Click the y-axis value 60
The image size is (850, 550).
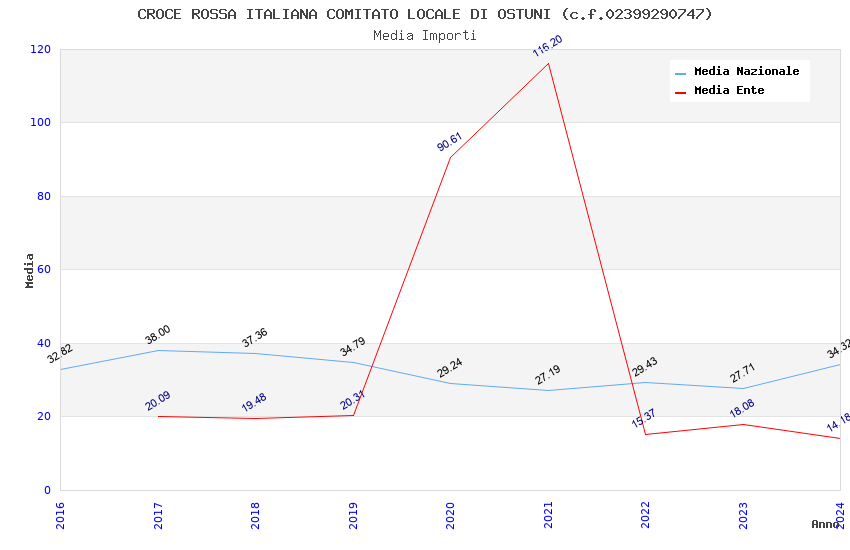[x=44, y=269]
